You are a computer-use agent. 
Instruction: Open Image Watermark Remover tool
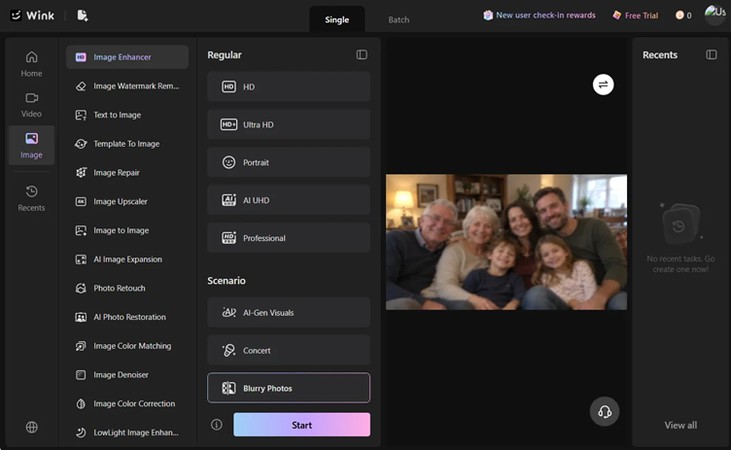pyautogui.click(x=127, y=86)
